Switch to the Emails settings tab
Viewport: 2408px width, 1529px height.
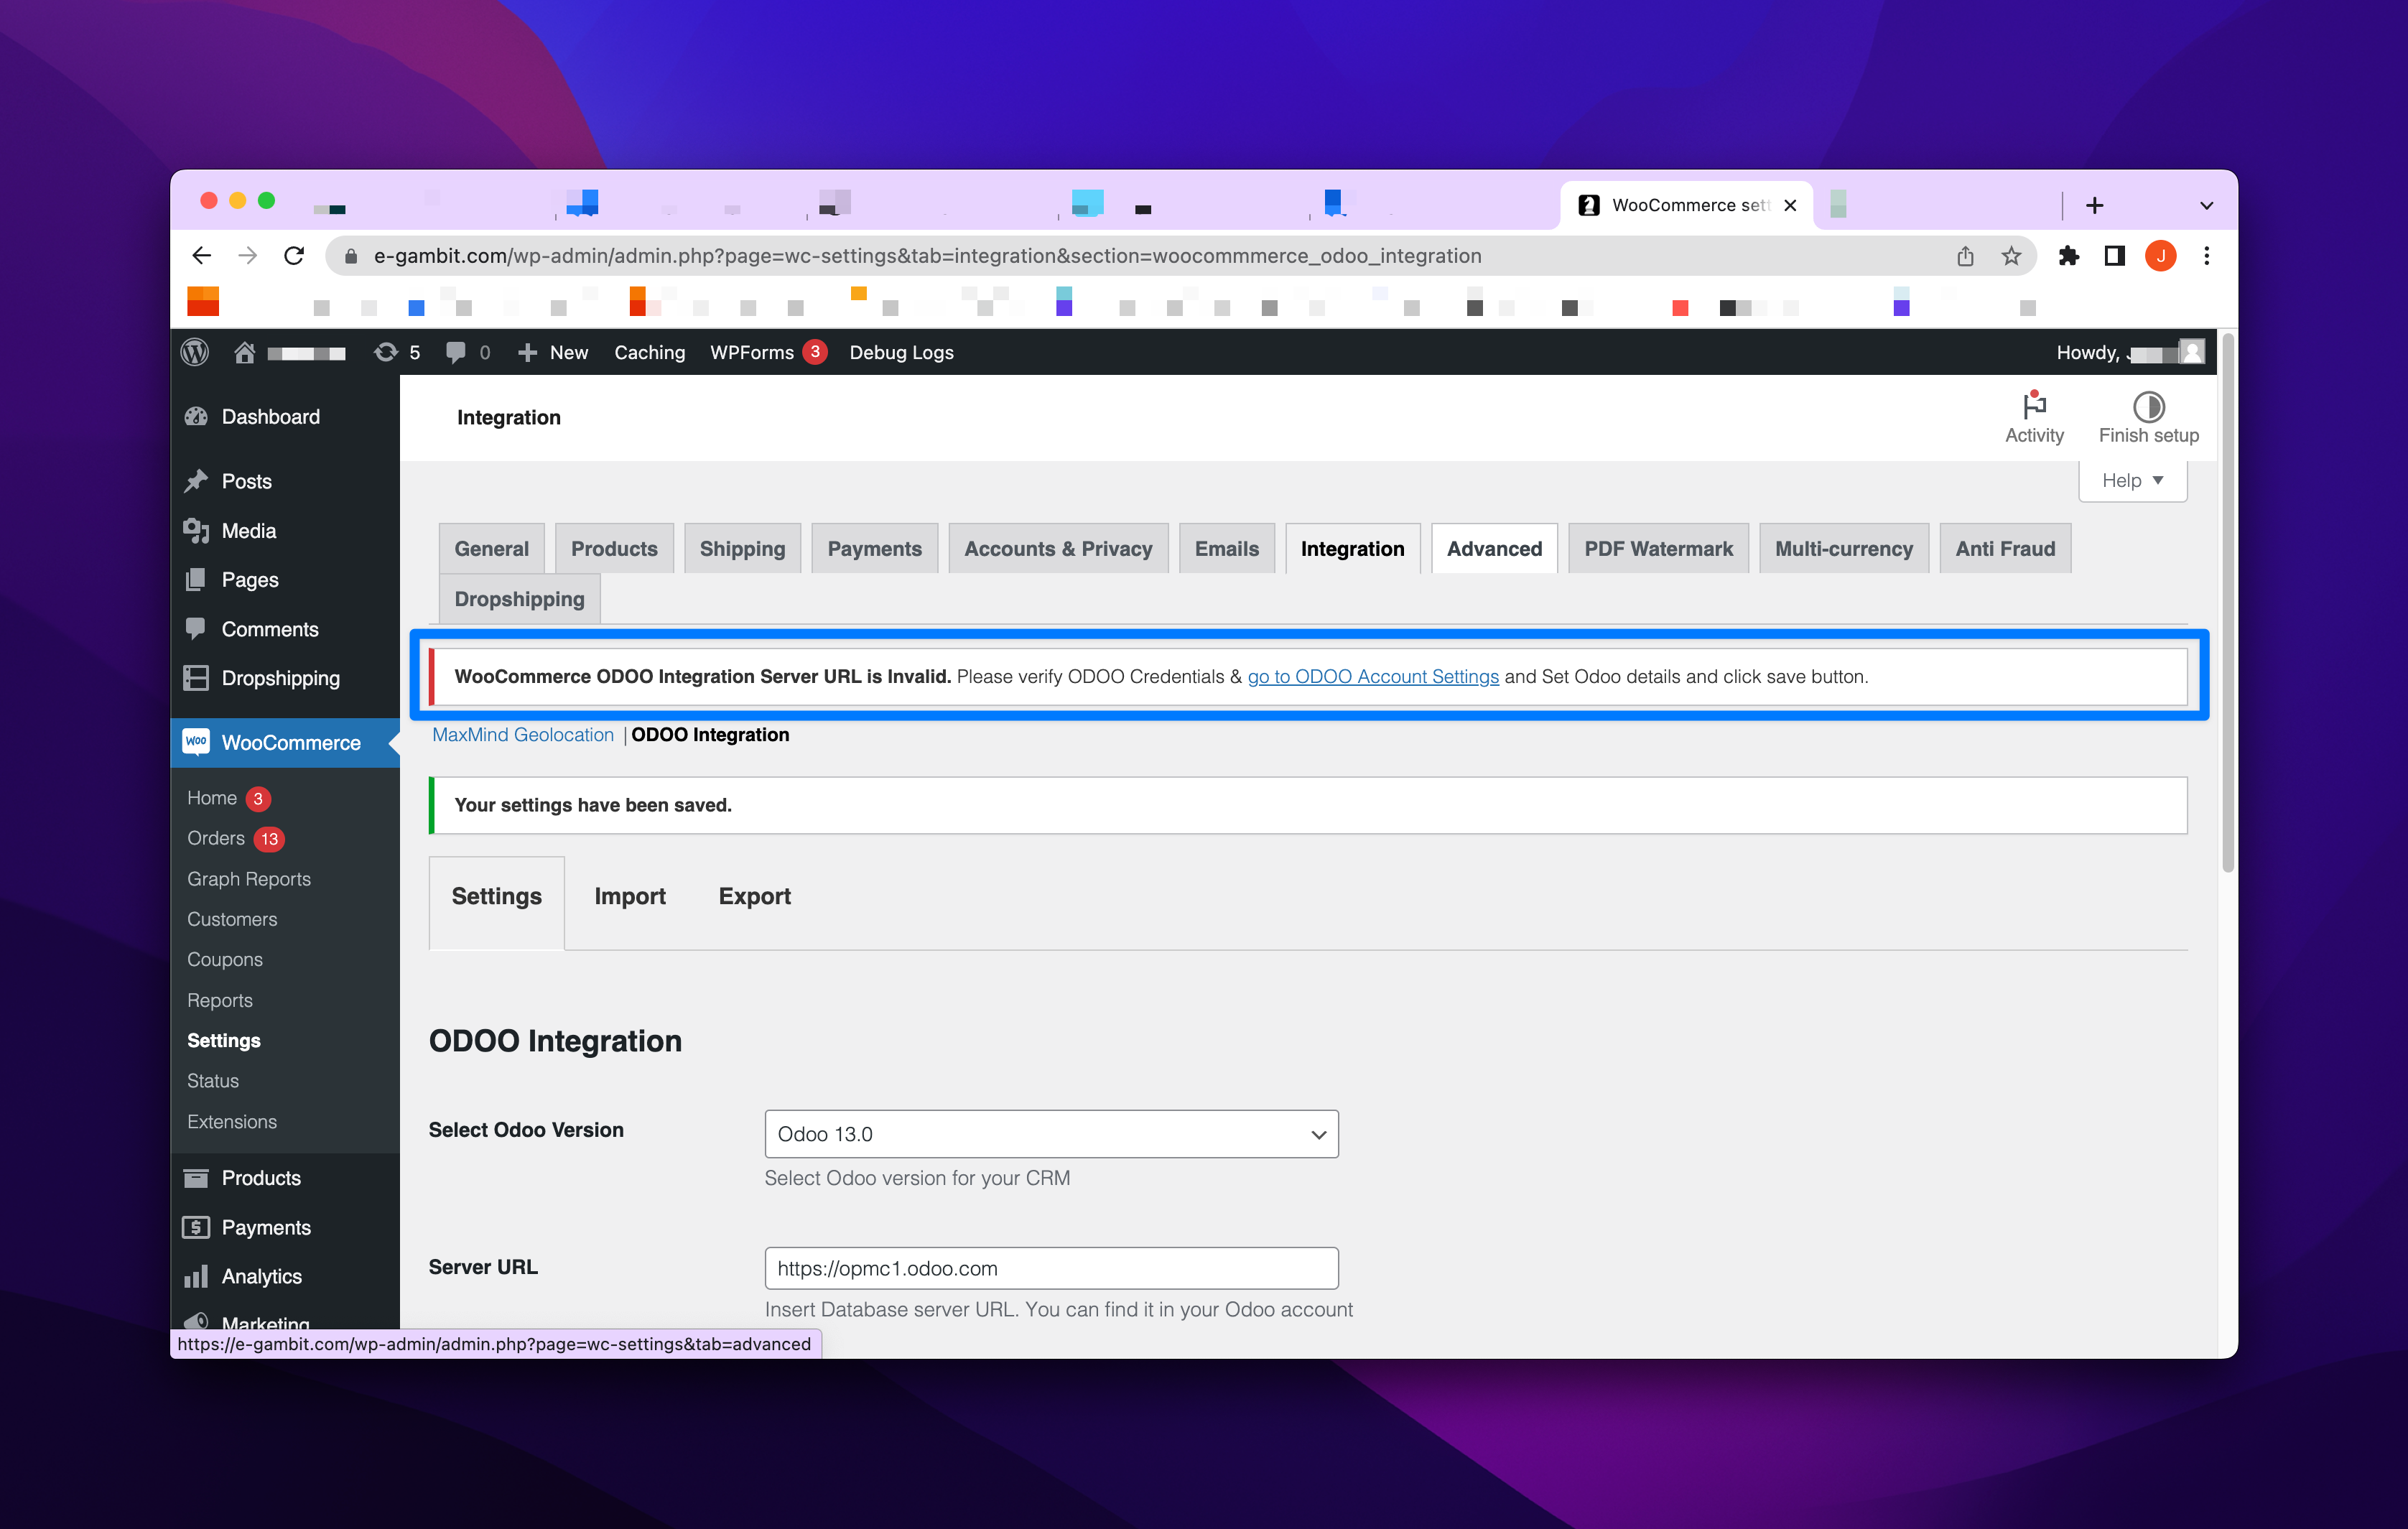(x=1226, y=548)
